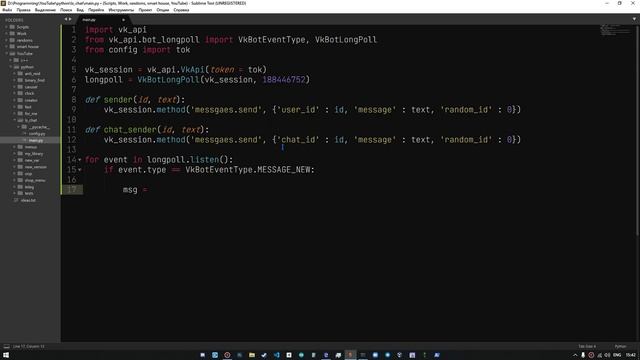
Task: Expand the randoms folder arrow
Action: pos(7,40)
